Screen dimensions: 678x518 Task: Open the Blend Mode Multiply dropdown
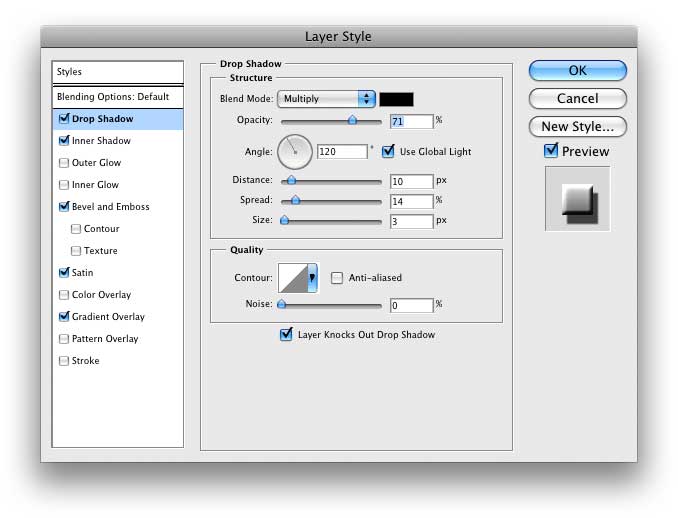click(326, 99)
